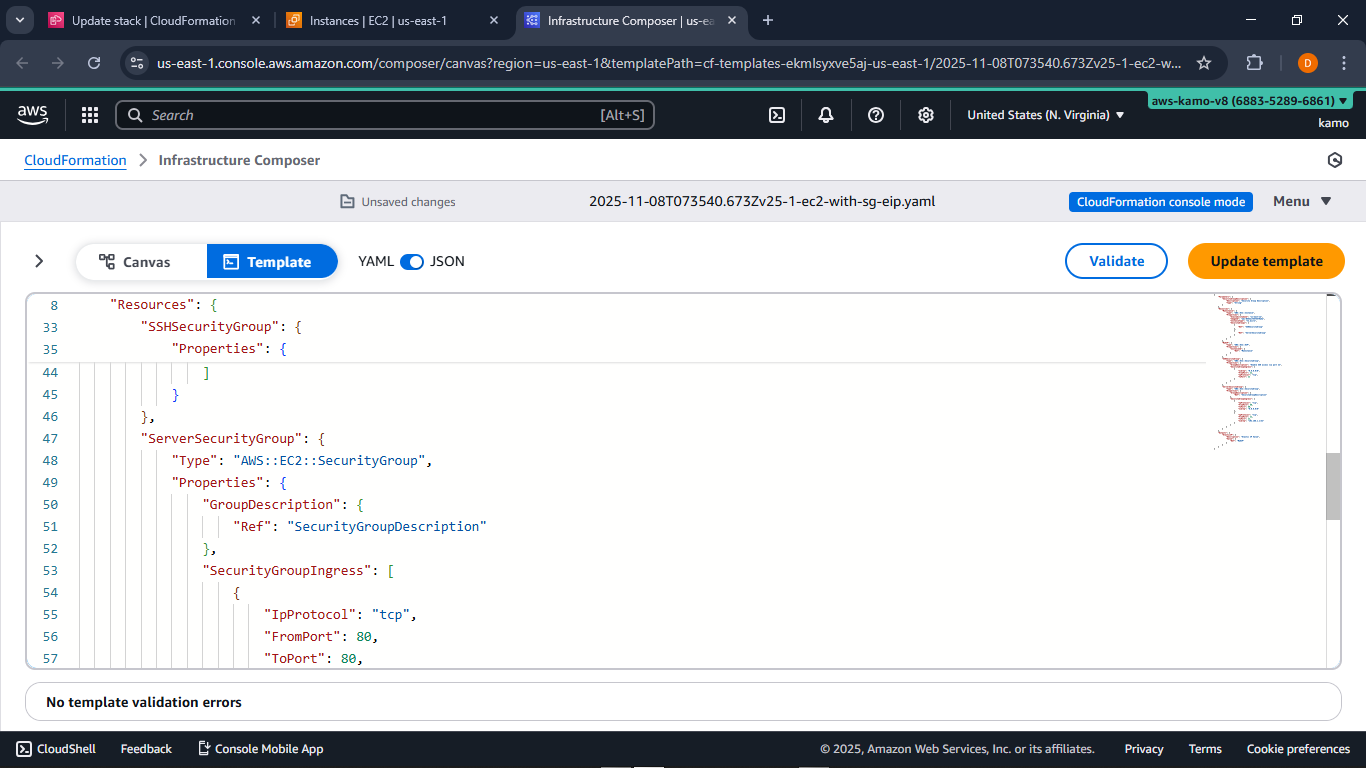Open the notifications bell
The height and width of the screenshot is (768, 1366).
point(825,115)
